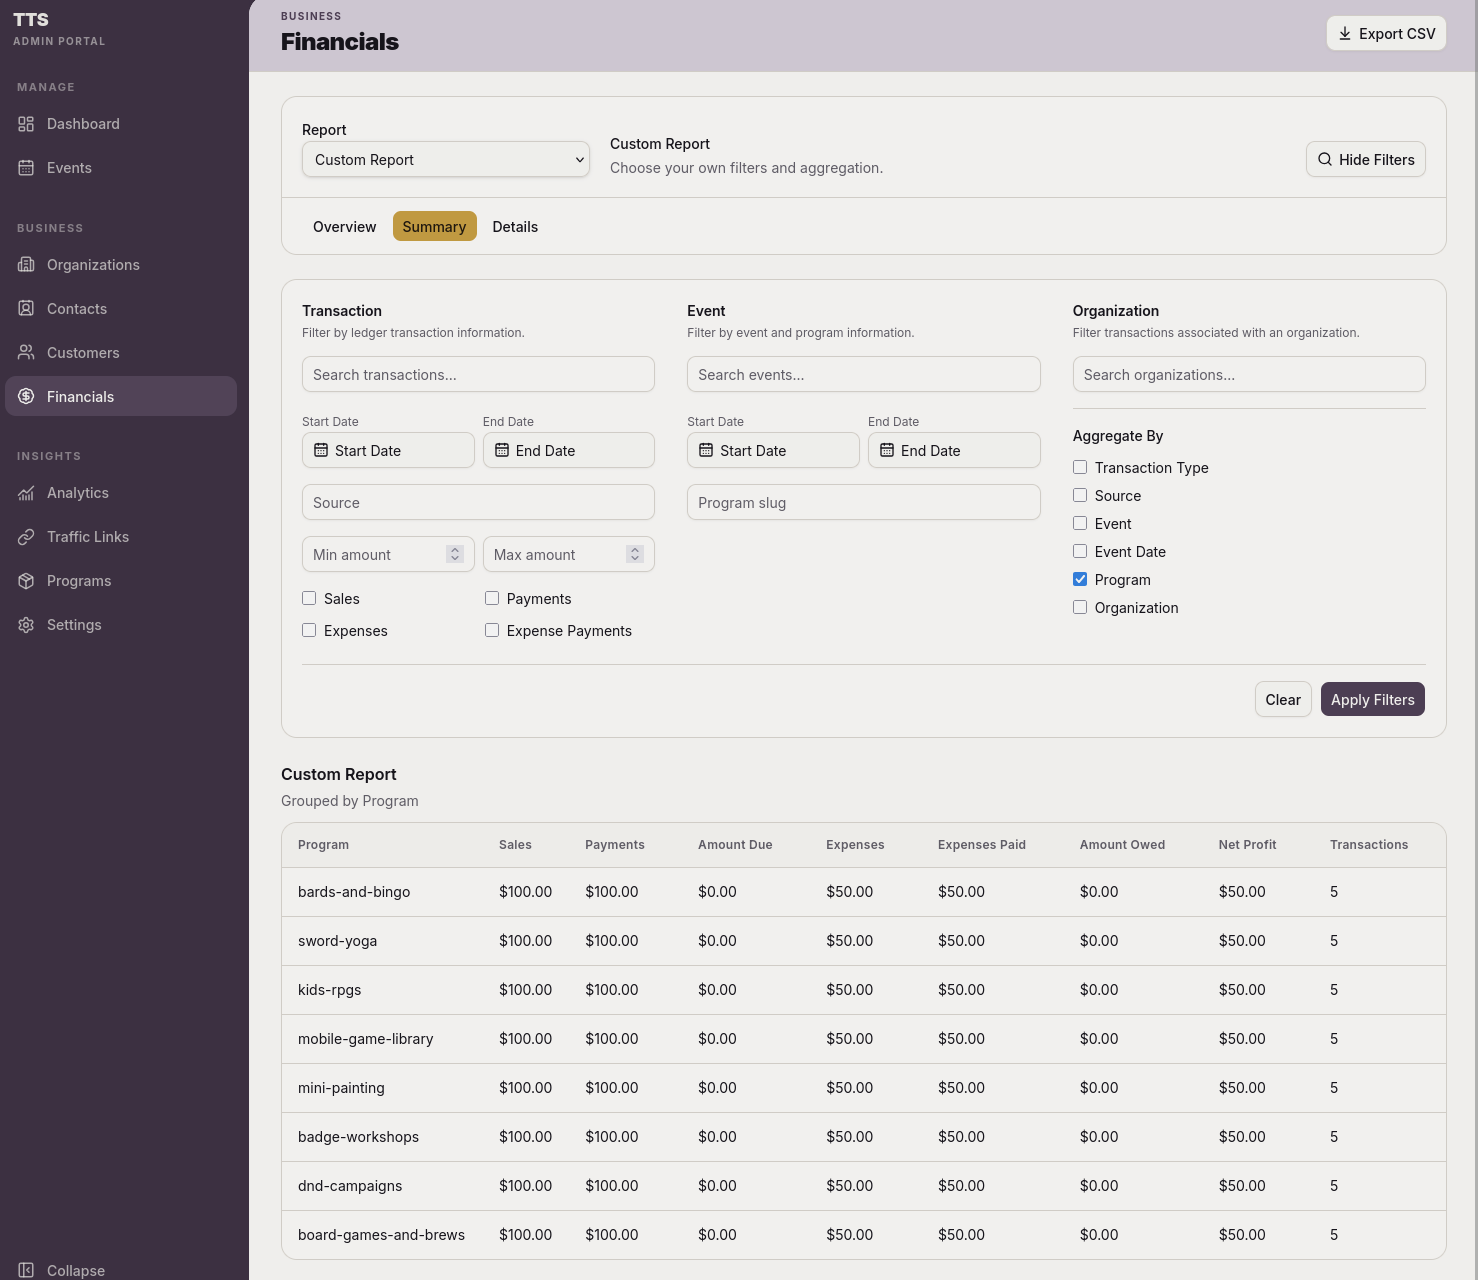Focus the Search transactions field

478,374
